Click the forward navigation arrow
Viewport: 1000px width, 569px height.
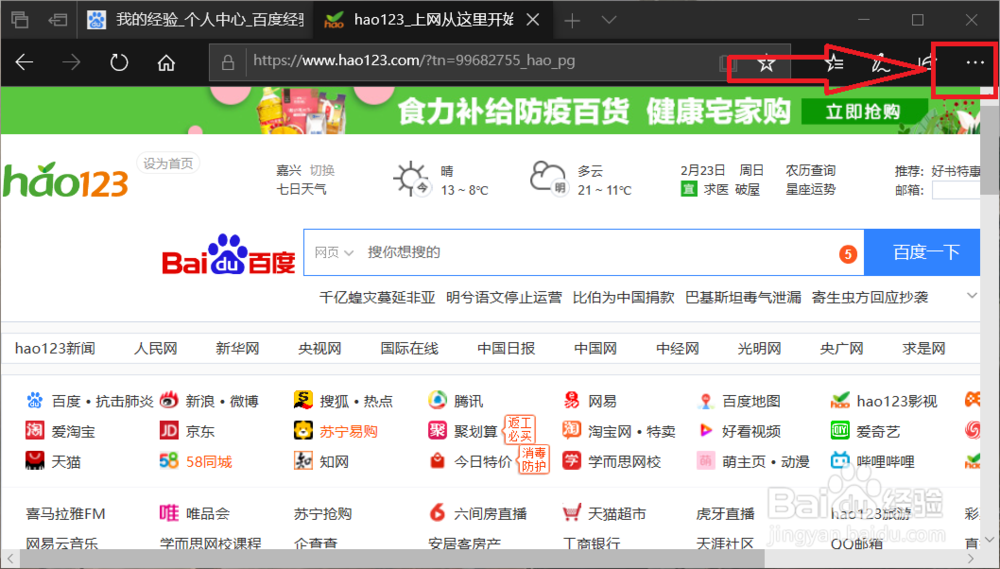[71, 62]
